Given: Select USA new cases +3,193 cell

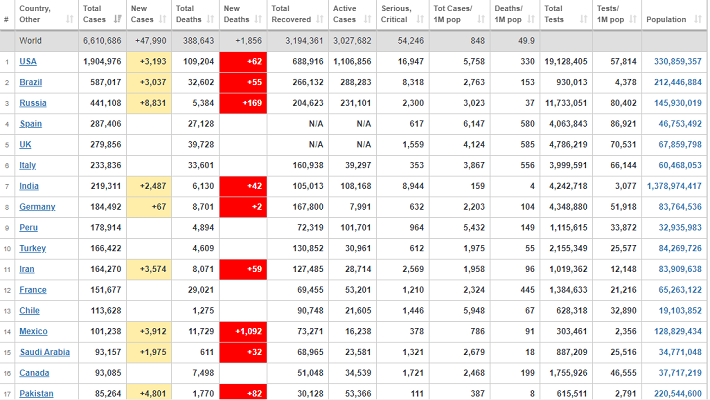Looking at the screenshot, I should [x=149, y=62].
